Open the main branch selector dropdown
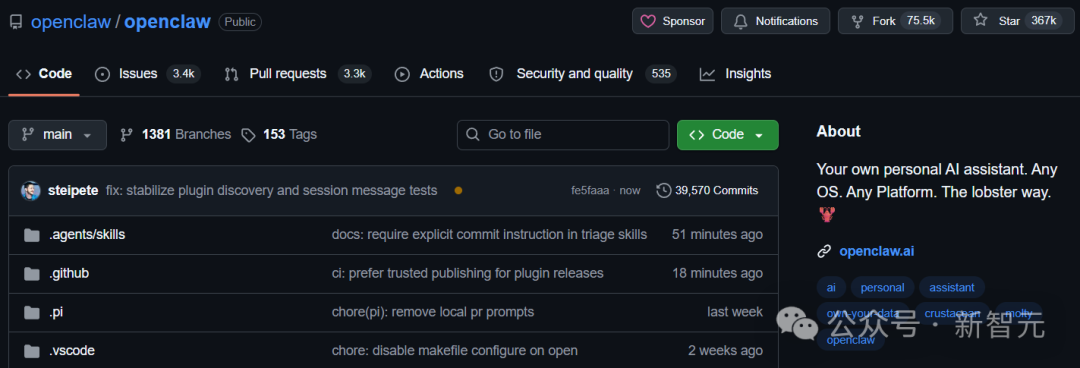Screen dimensions: 1080x368 57,134
